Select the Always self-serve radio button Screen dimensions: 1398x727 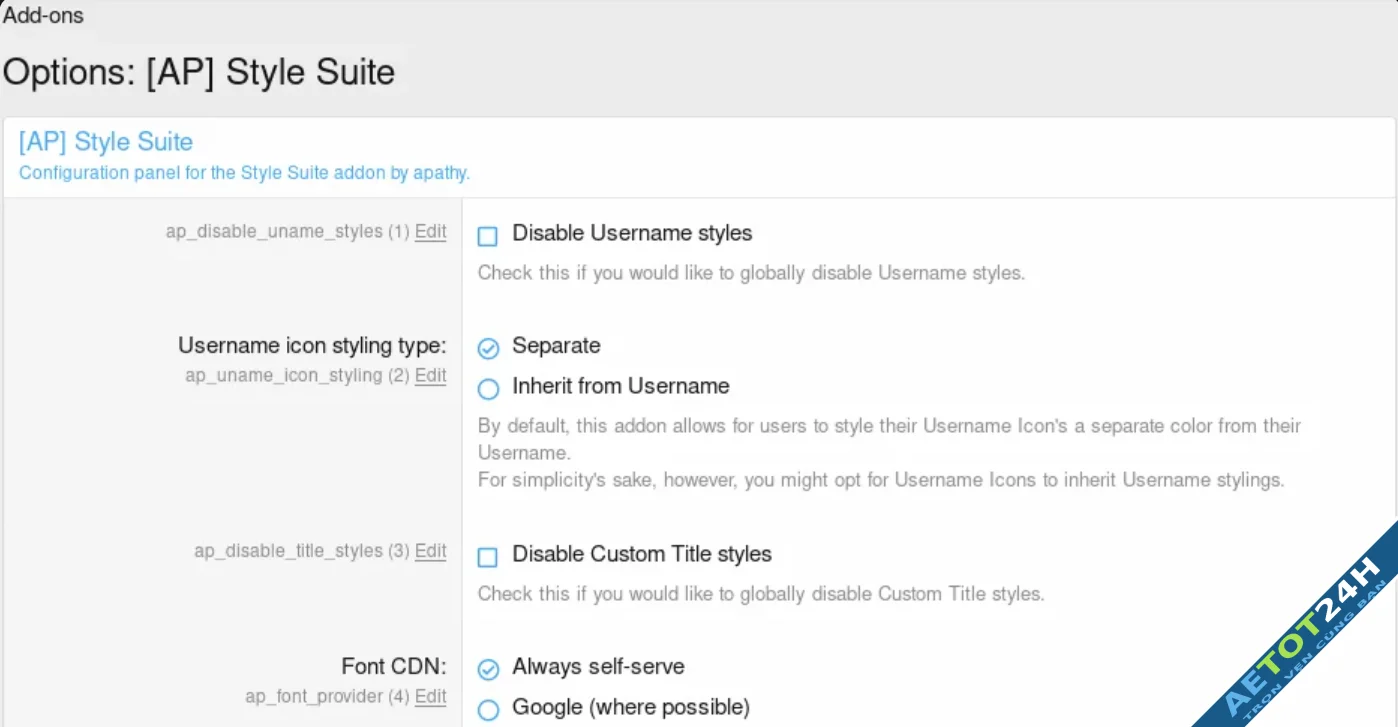click(x=488, y=669)
